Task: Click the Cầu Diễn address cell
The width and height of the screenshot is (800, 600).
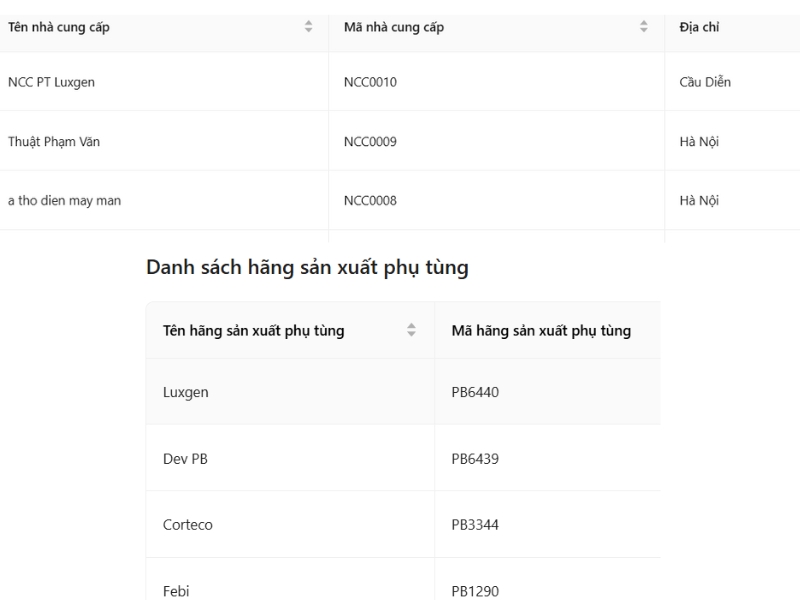Action: click(x=705, y=82)
